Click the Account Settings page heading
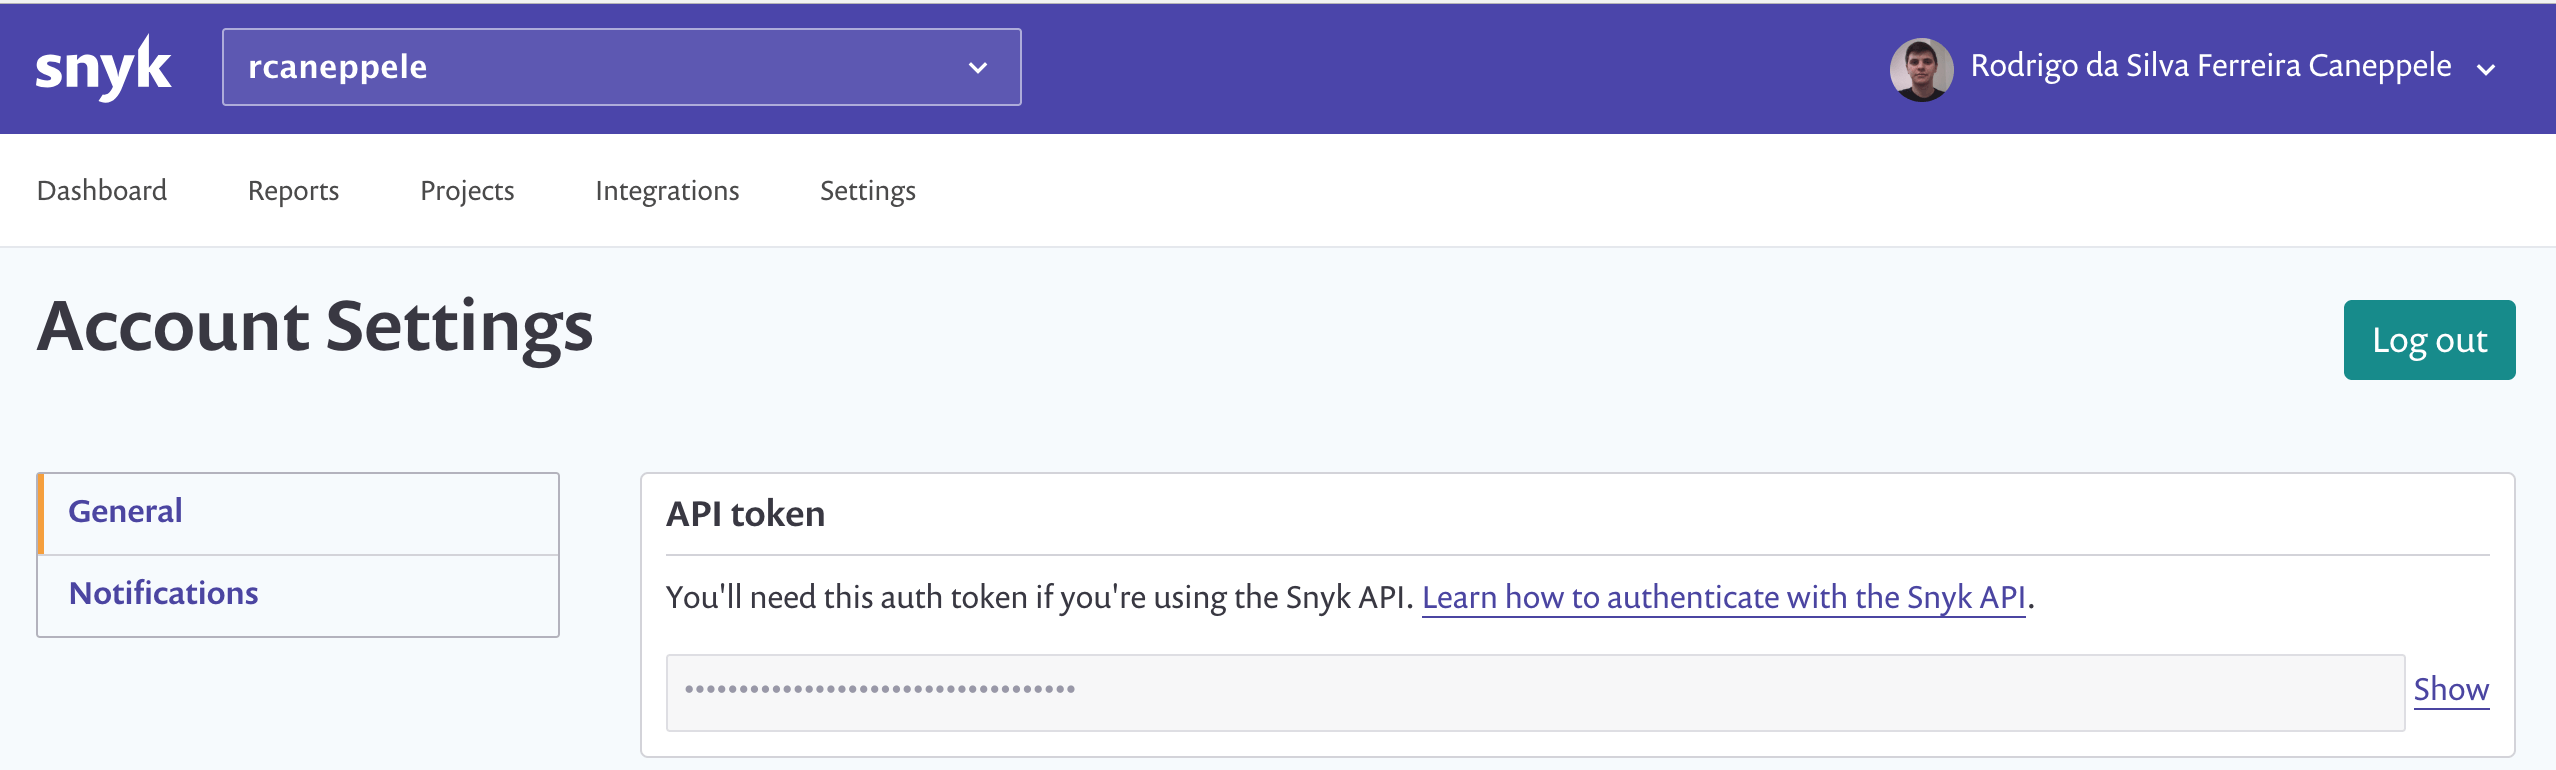 coord(315,327)
